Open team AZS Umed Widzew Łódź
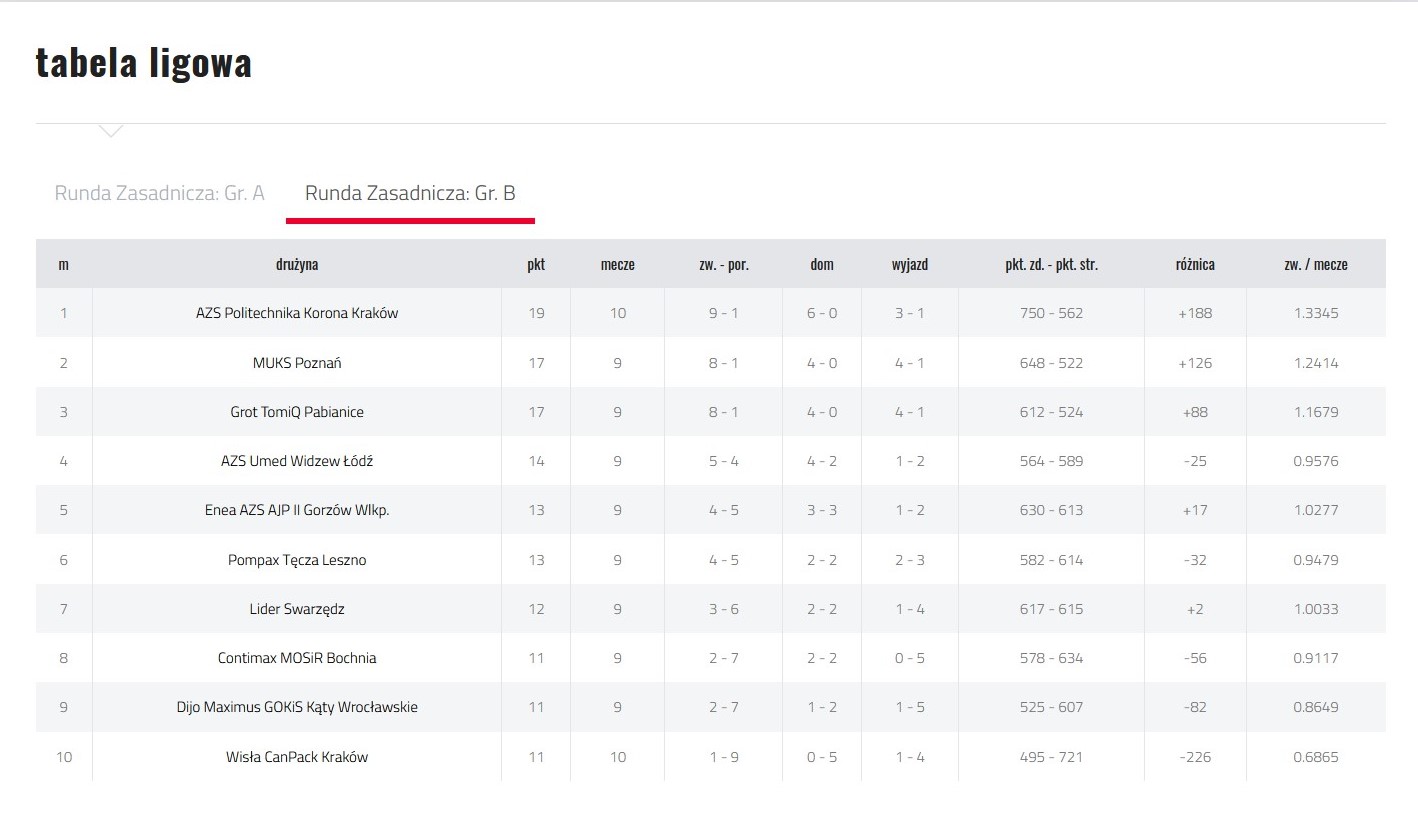Image resolution: width=1418 pixels, height=831 pixels. pyautogui.click(x=297, y=461)
